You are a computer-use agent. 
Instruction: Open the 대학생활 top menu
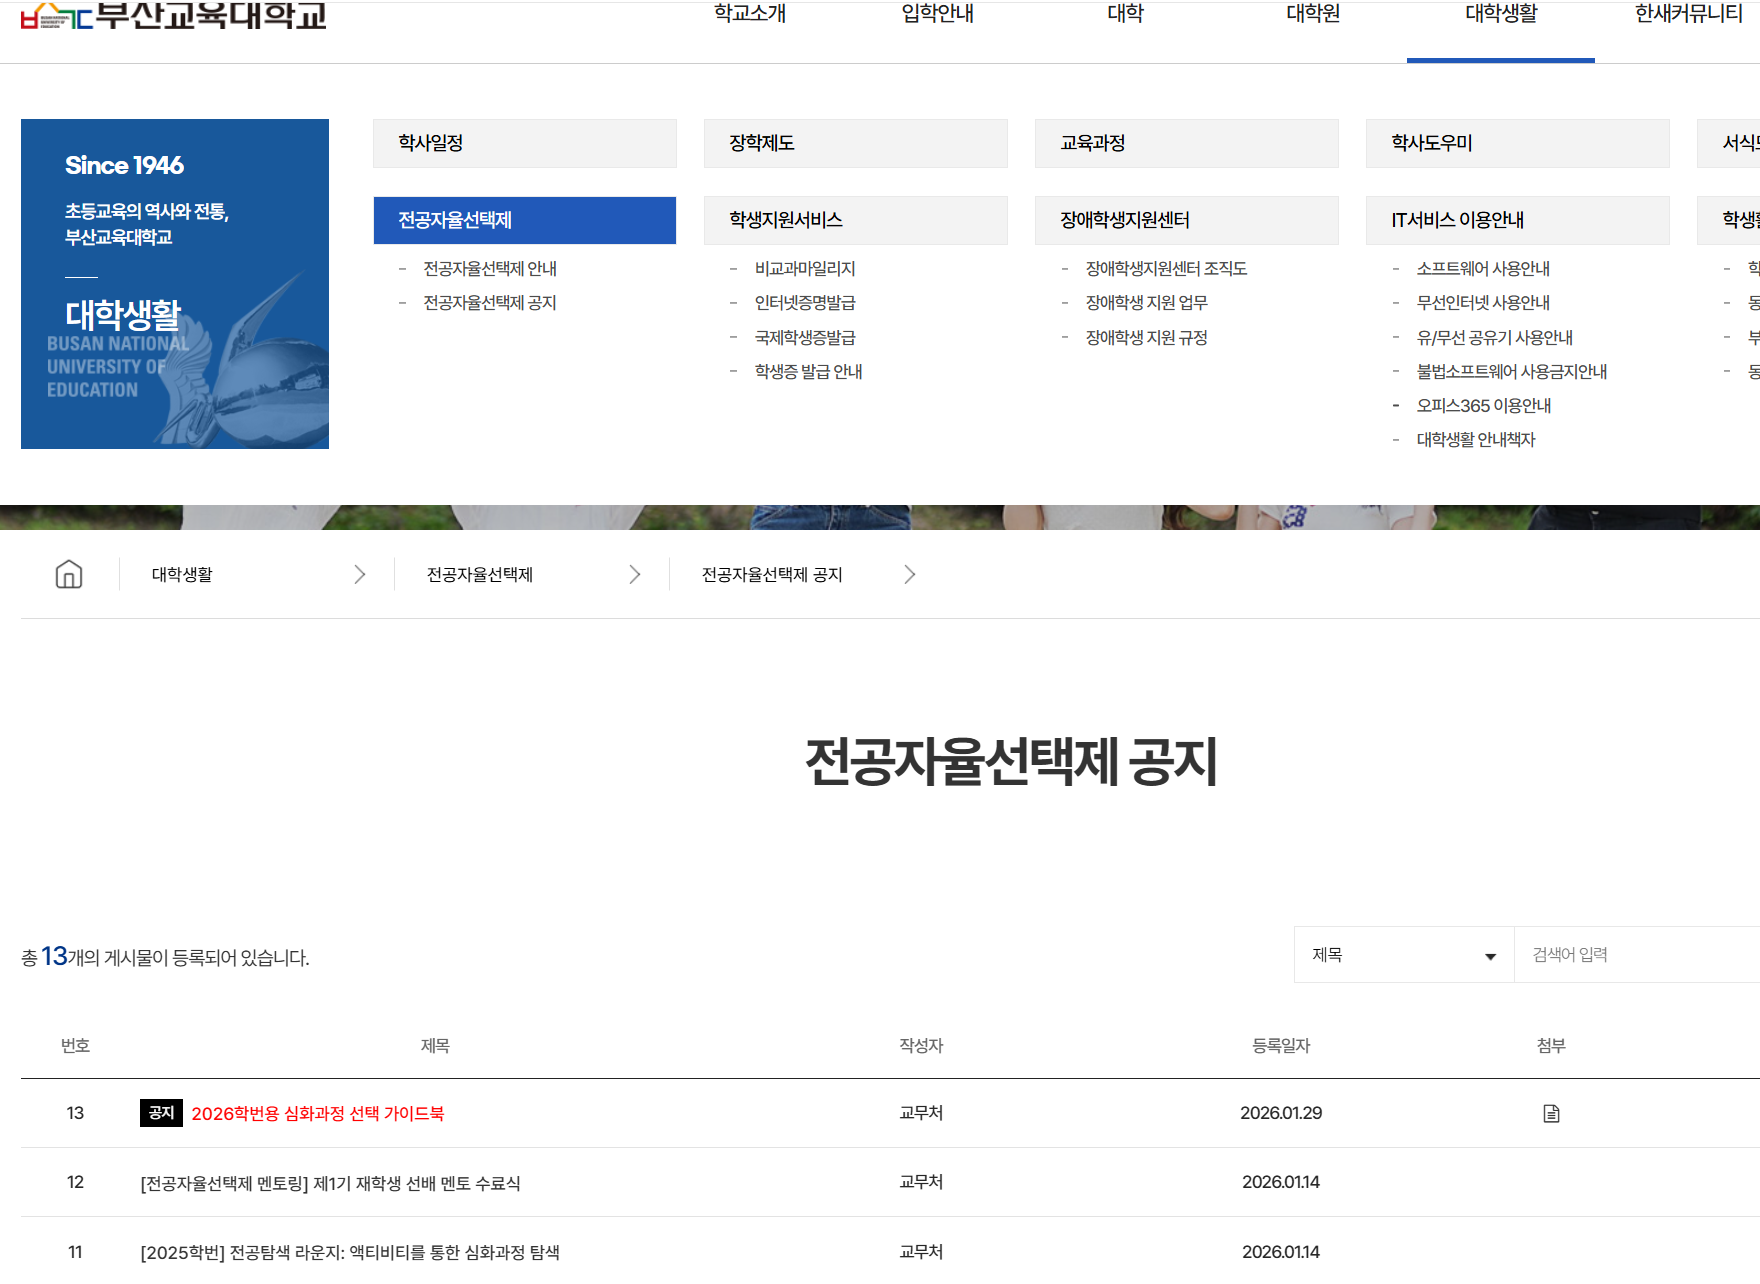1500,14
